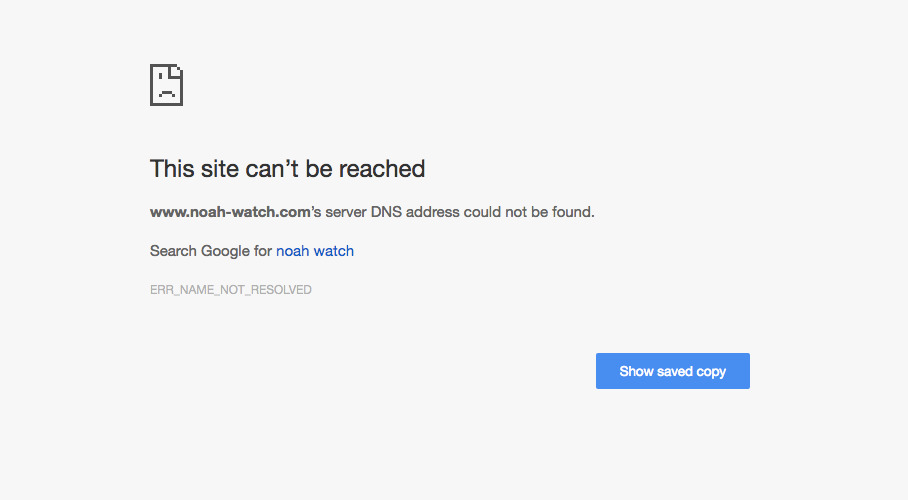Click the ERR_NAME_NOT_RESOLVED error code
Viewport: 908px width, 500px height.
click(231, 290)
